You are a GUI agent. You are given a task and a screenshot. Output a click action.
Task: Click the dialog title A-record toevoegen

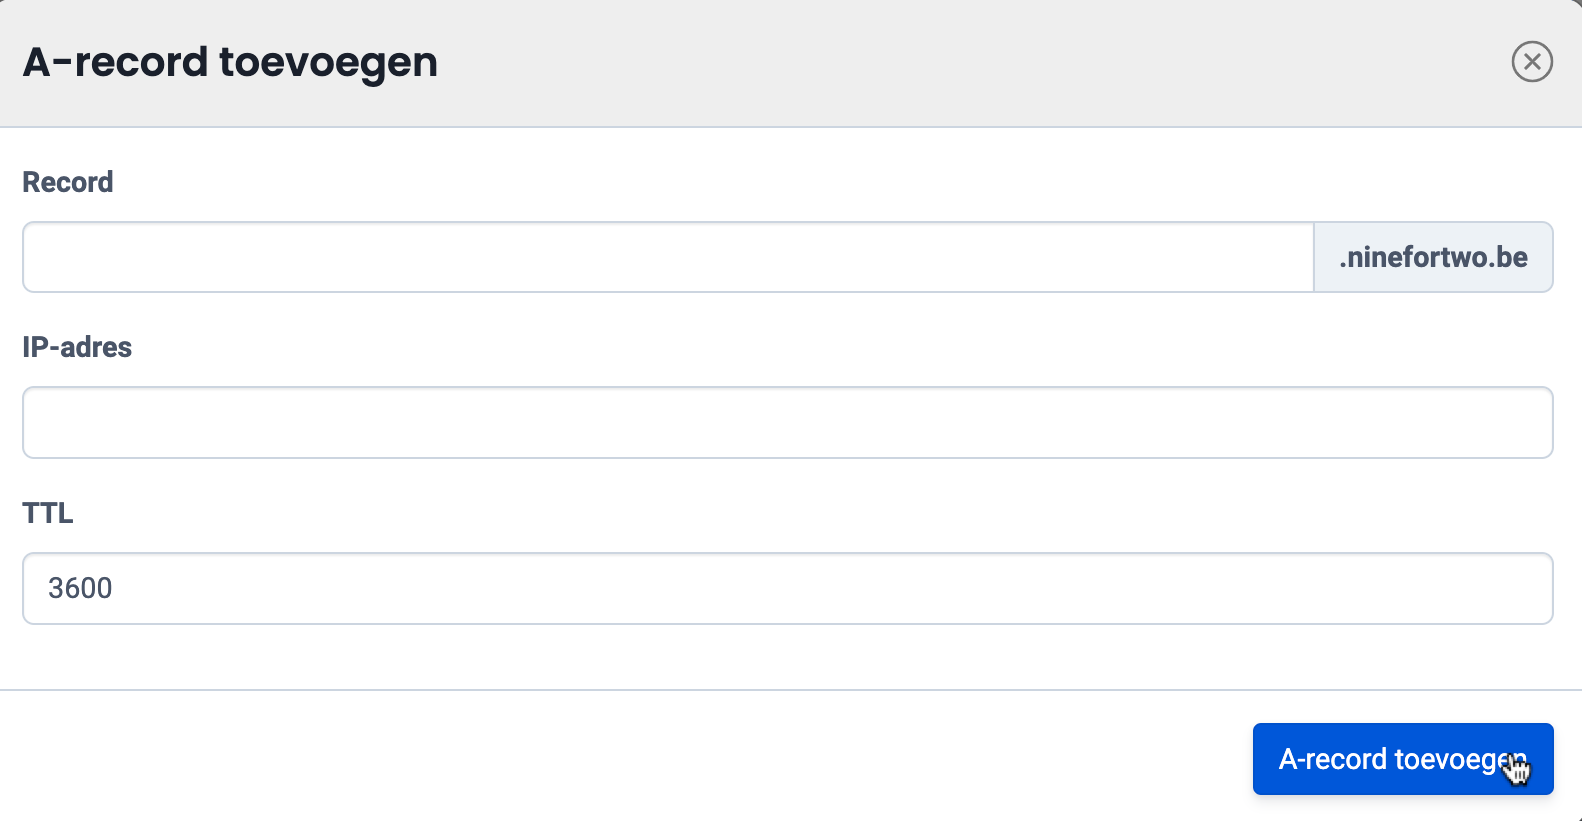click(230, 62)
